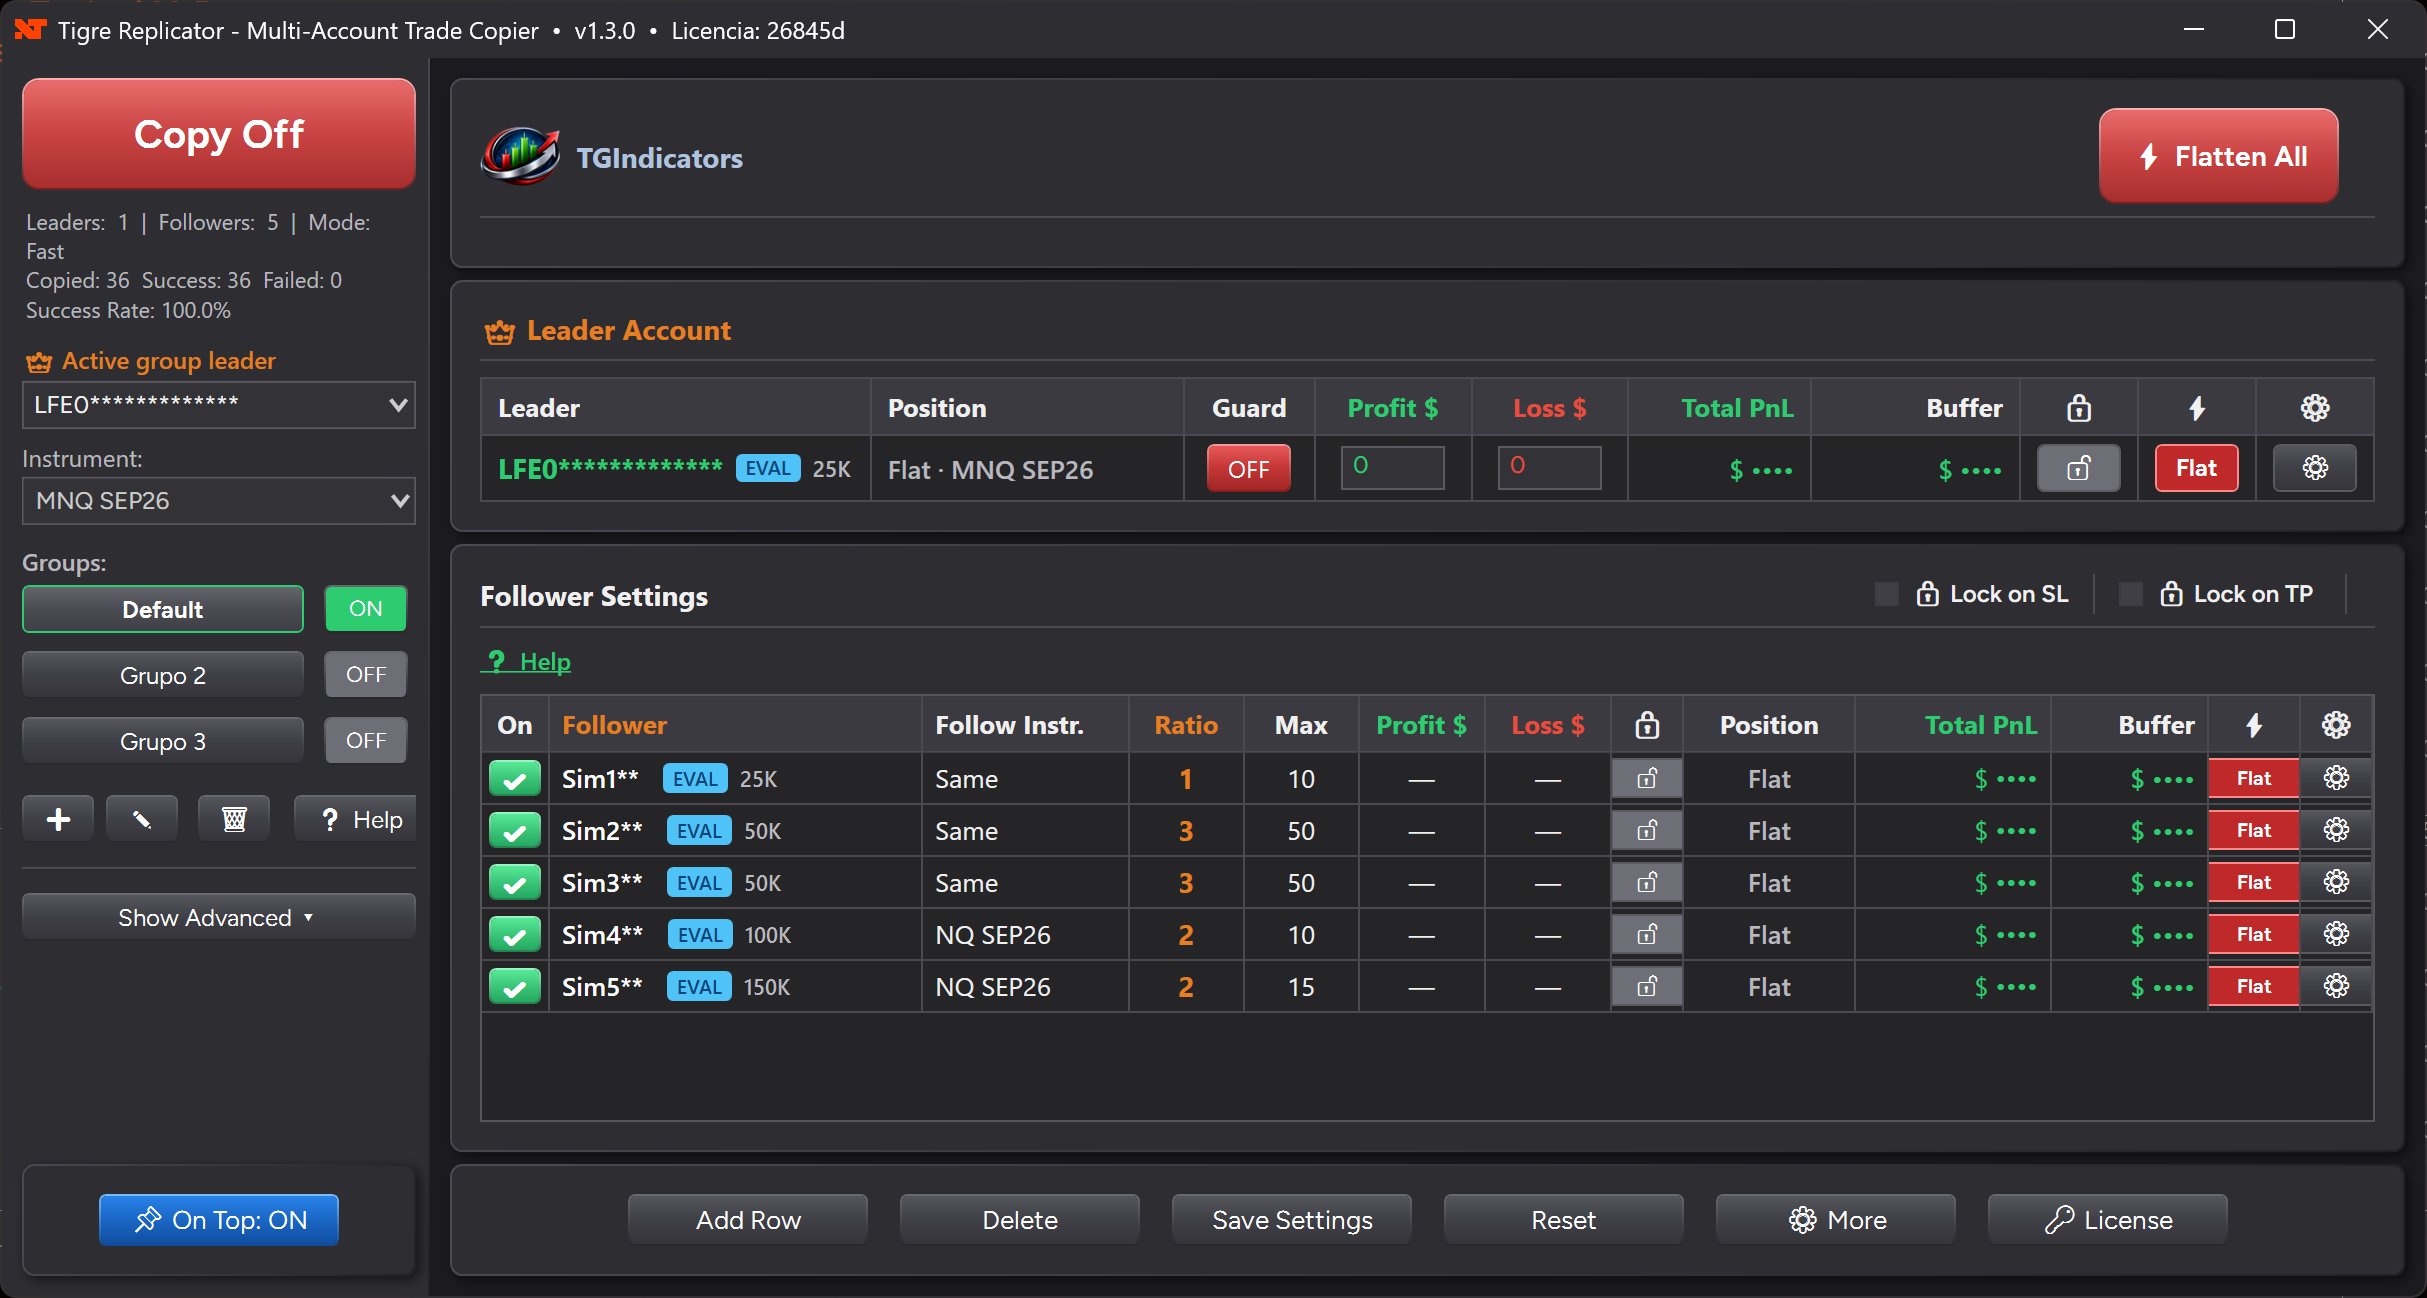Click the leader Loss $ input field
2427x1298 pixels.
coord(1550,467)
